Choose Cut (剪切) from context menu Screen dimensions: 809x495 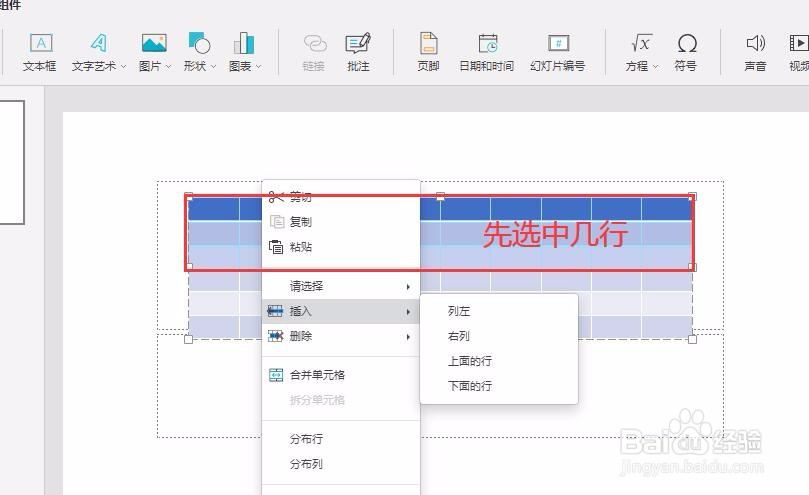[341, 197]
